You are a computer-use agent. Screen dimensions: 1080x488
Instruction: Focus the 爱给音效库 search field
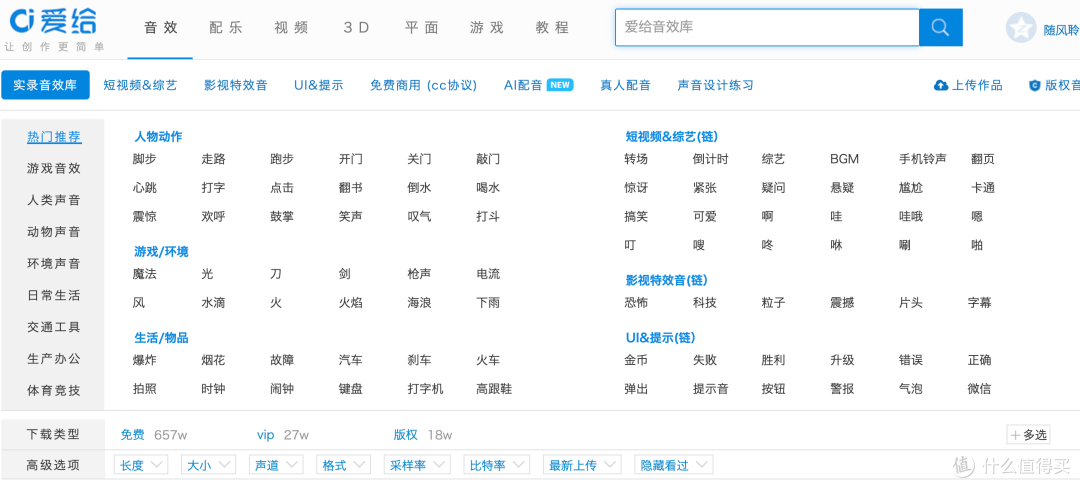tap(767, 28)
